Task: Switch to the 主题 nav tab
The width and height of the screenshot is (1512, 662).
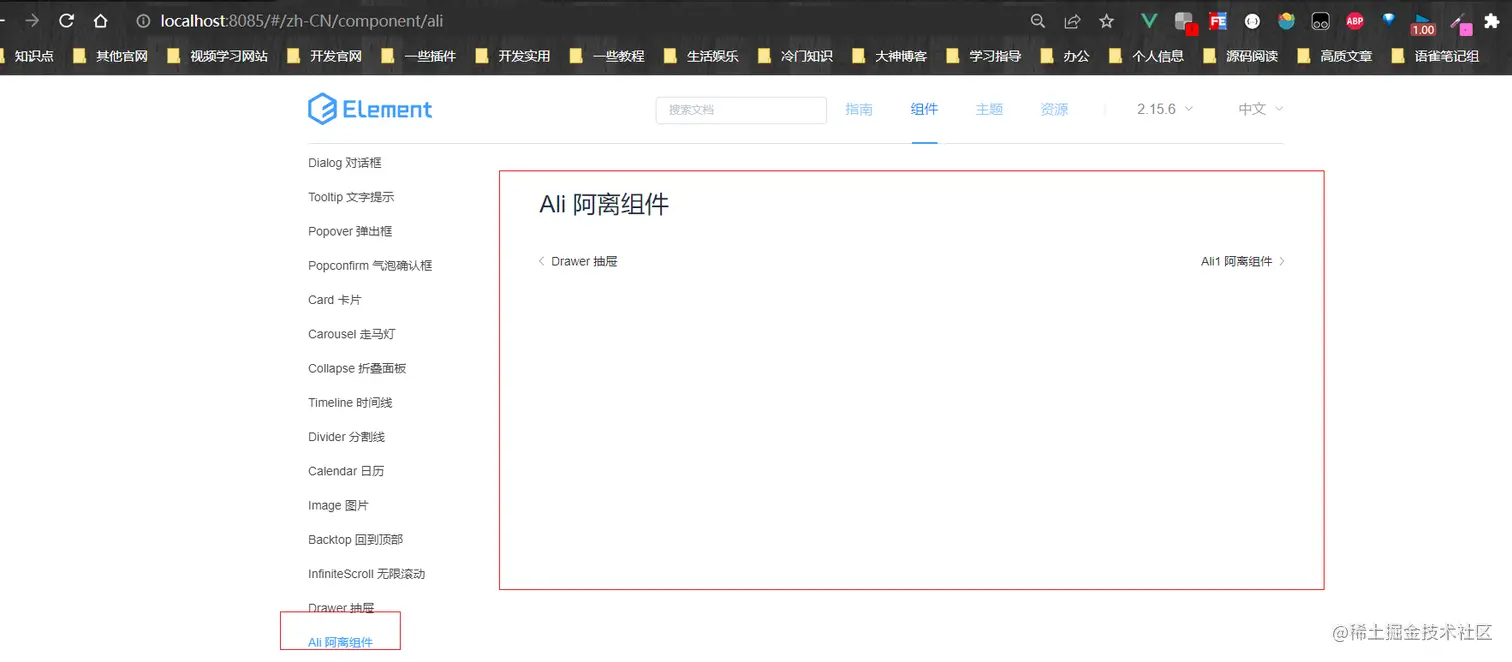Action: 989,109
